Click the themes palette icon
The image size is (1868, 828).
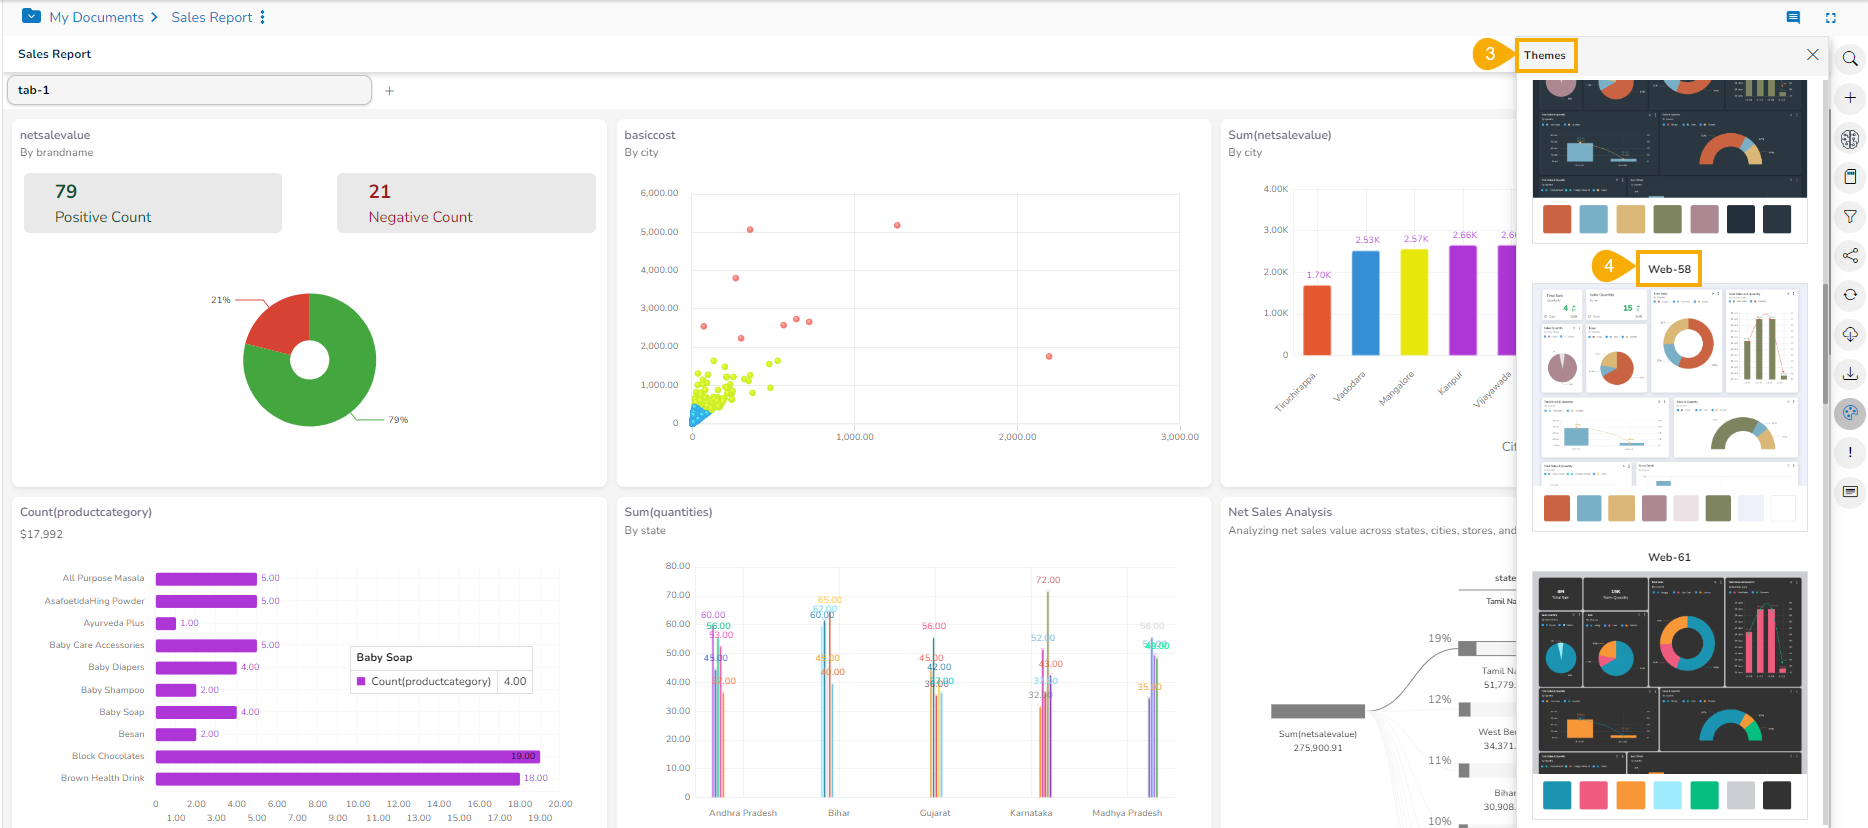click(1850, 412)
